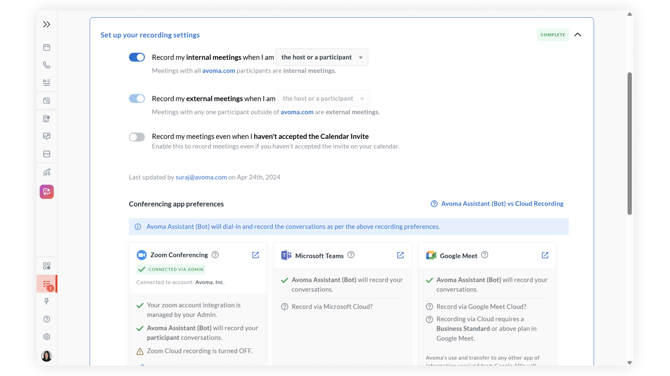Open Avoma Assistant (Bot) vs Cloud Recording link
Image resolution: width=670 pixels, height=376 pixels.
[497, 204]
